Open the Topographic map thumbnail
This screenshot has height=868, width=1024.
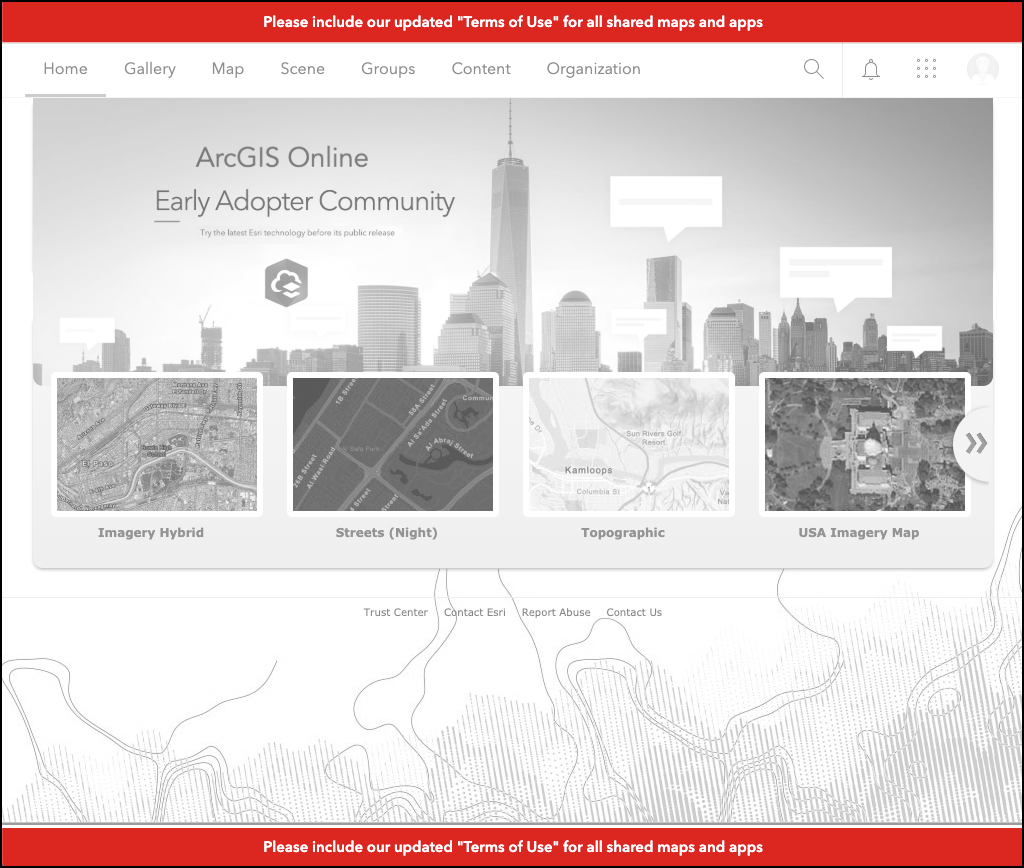(x=629, y=444)
